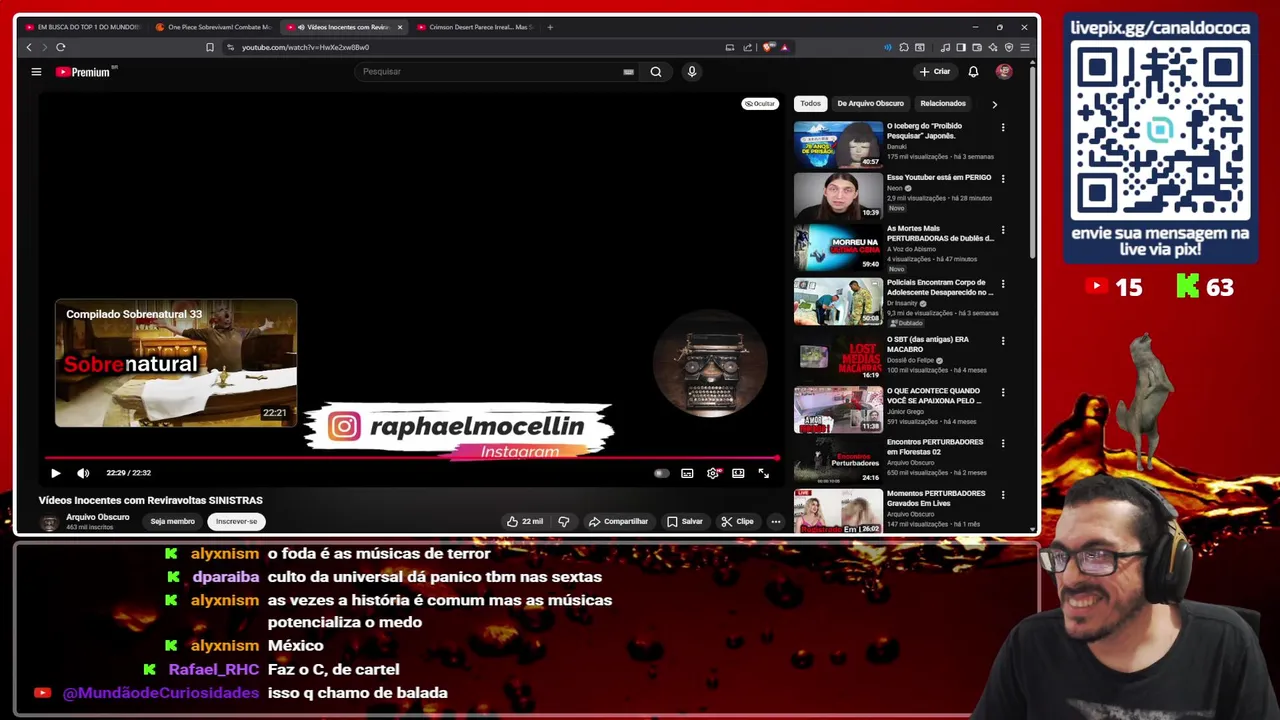This screenshot has height=720, width=1280.
Task: Show more filter chips with the right chevron
Action: [x=994, y=104]
